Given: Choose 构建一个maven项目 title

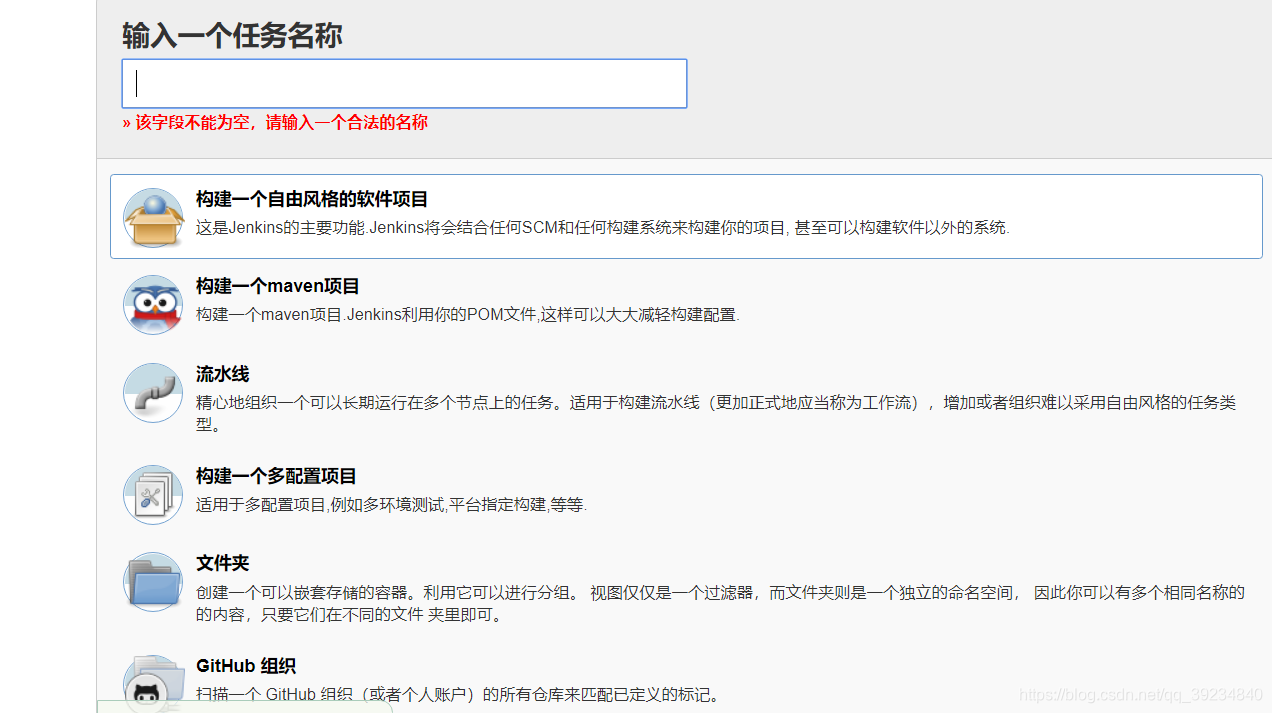Looking at the screenshot, I should pyautogui.click(x=278, y=286).
